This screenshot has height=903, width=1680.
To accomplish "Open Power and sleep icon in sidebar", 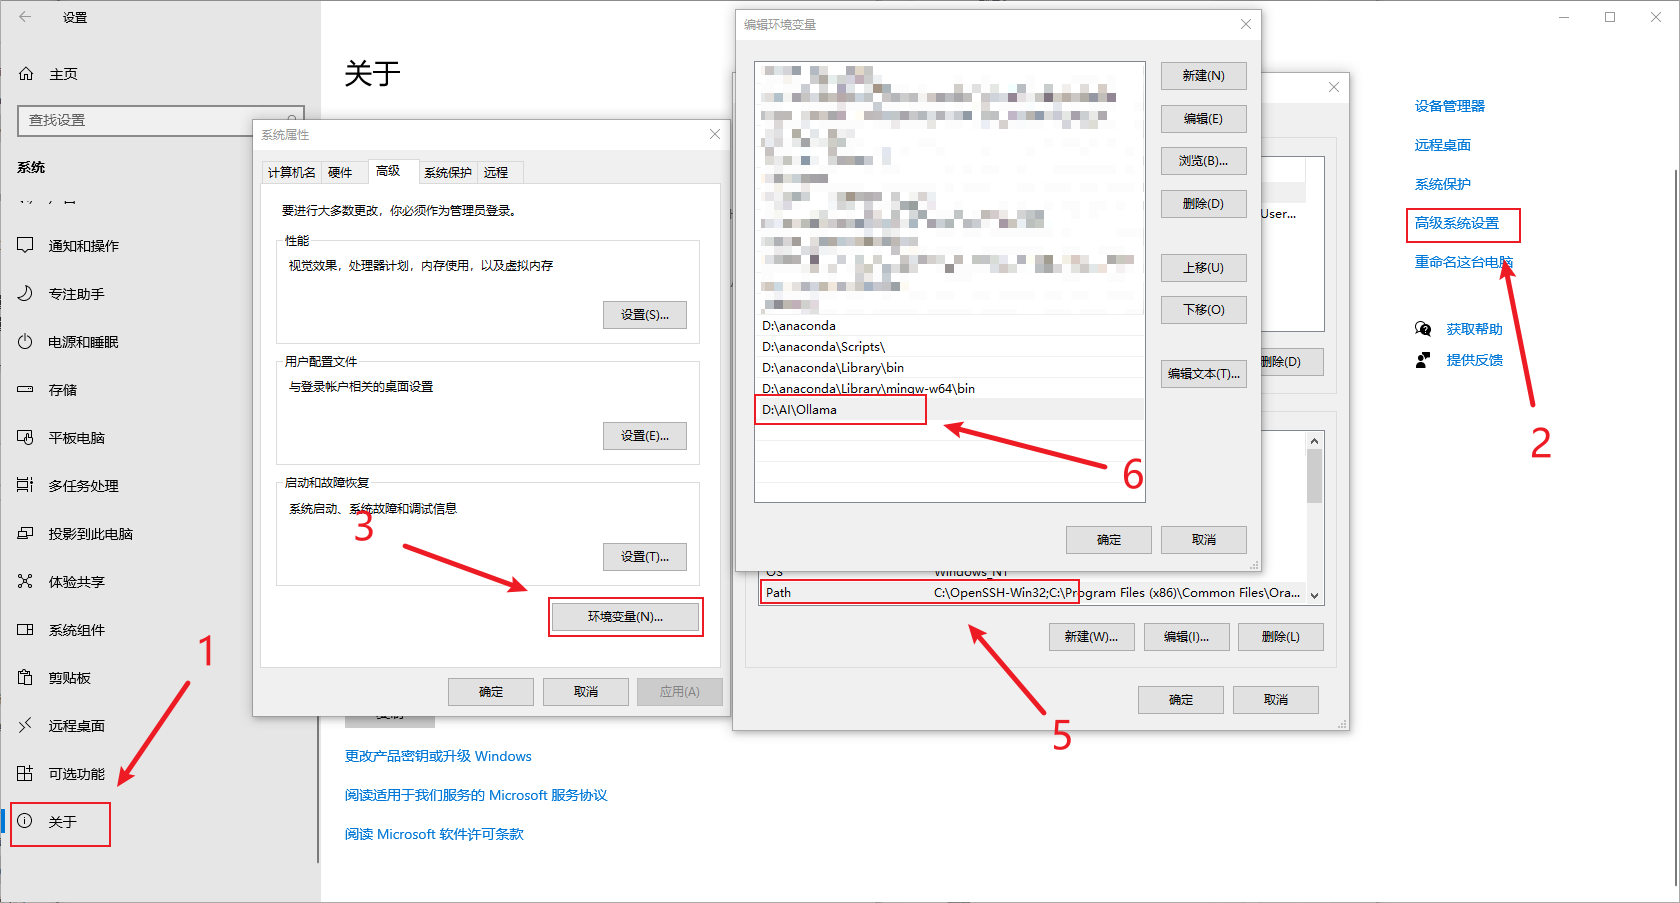I will click(x=26, y=342).
